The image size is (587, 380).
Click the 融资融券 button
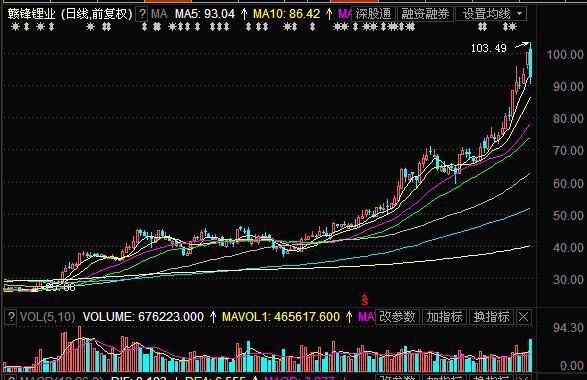click(425, 14)
